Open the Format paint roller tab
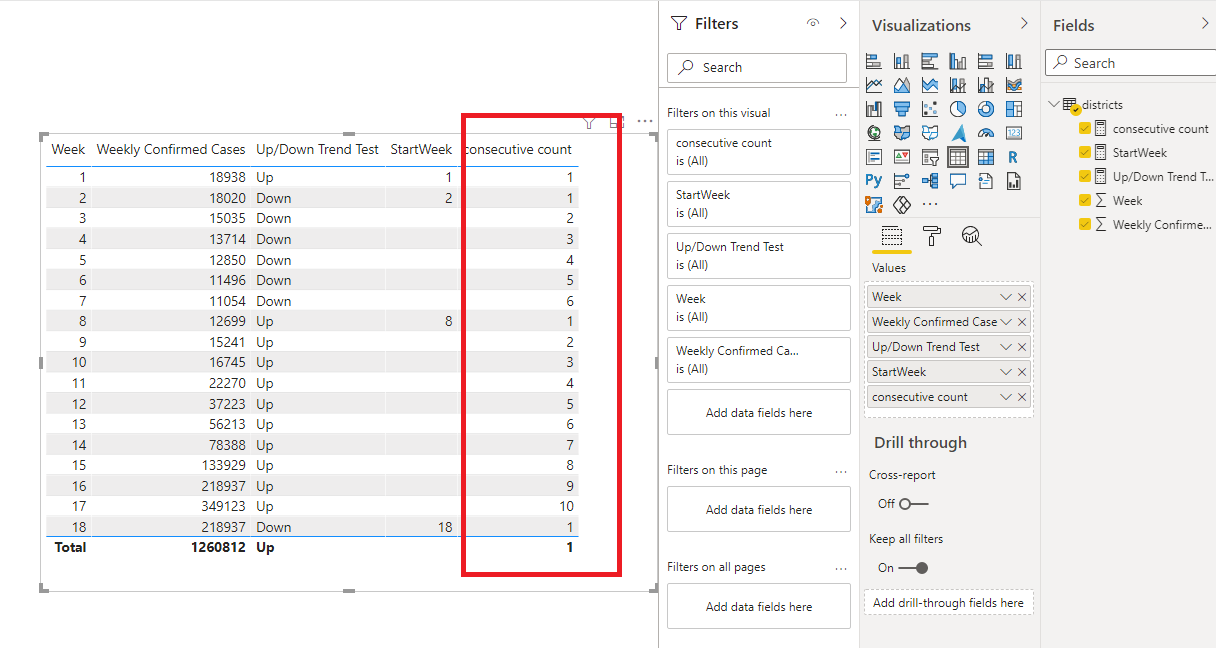1216x648 pixels. [932, 236]
